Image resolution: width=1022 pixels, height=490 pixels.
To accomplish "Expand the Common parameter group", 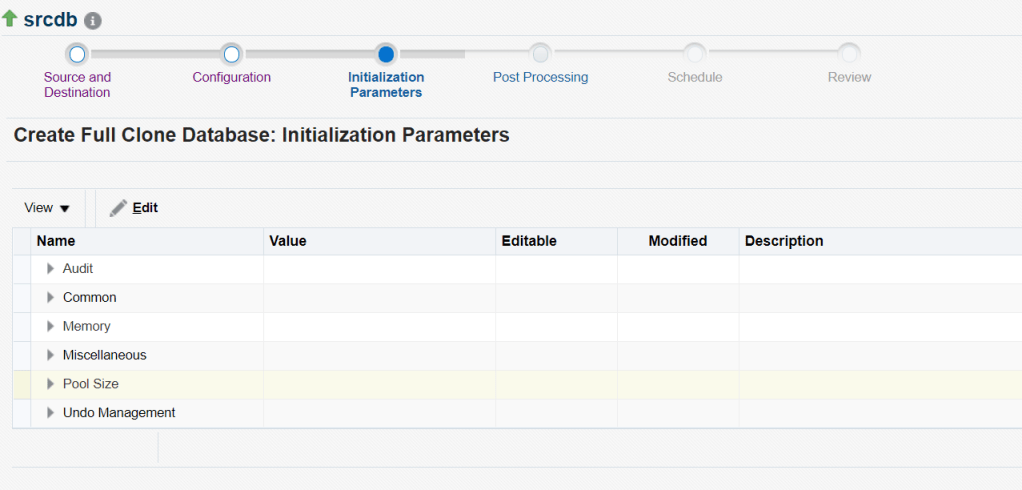I will [x=51, y=298].
